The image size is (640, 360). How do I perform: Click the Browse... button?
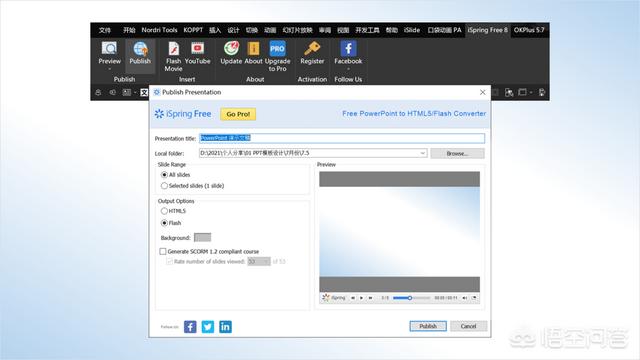(x=457, y=153)
